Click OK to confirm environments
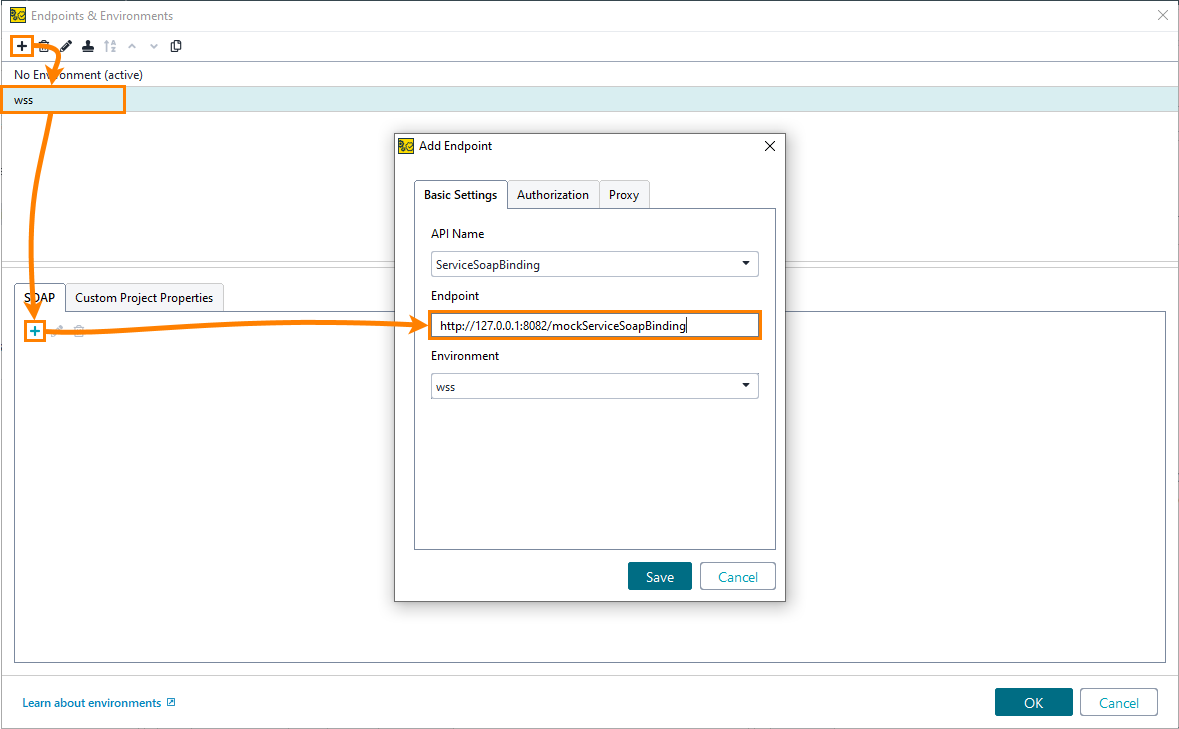The height and width of the screenshot is (729, 1179). 1033,702
